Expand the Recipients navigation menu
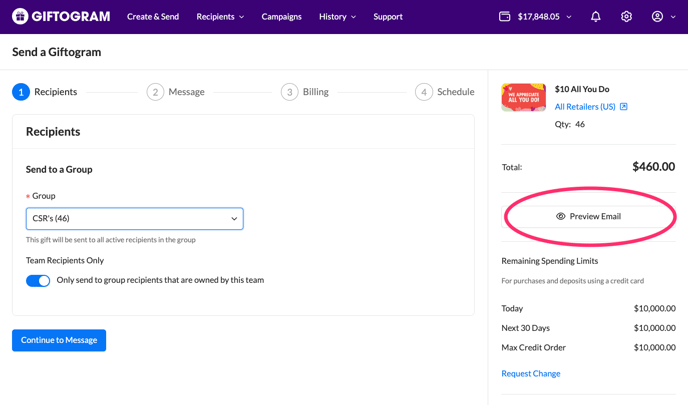The width and height of the screenshot is (688, 405). pos(220,17)
